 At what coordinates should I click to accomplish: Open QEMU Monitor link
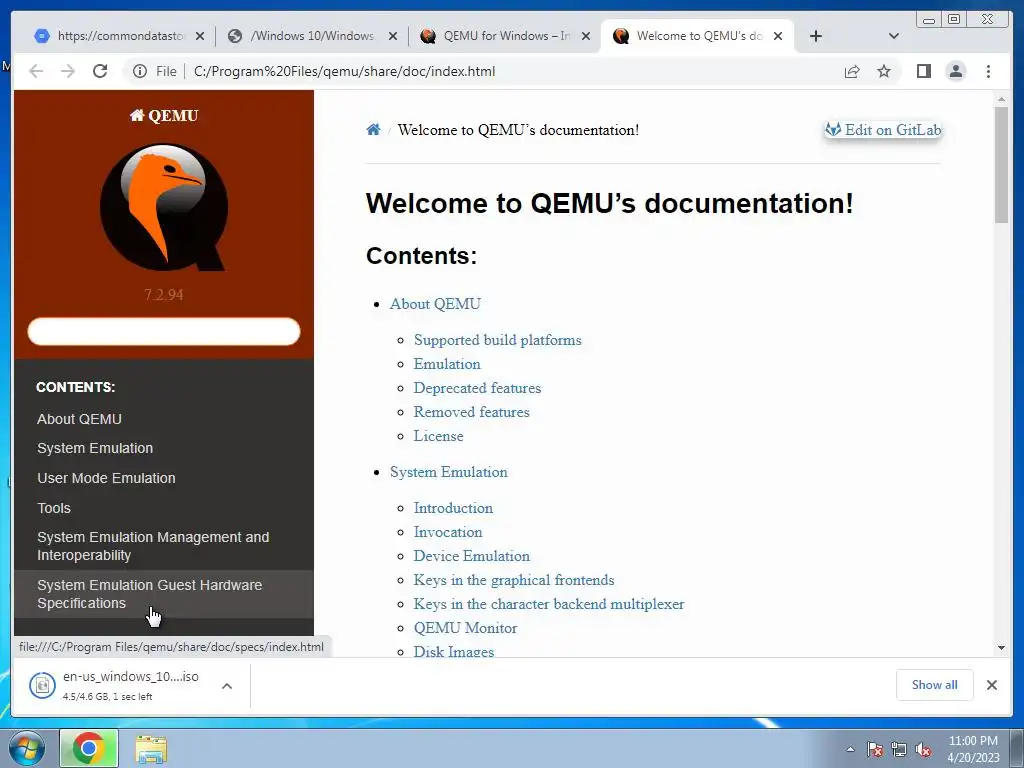pyautogui.click(x=466, y=628)
